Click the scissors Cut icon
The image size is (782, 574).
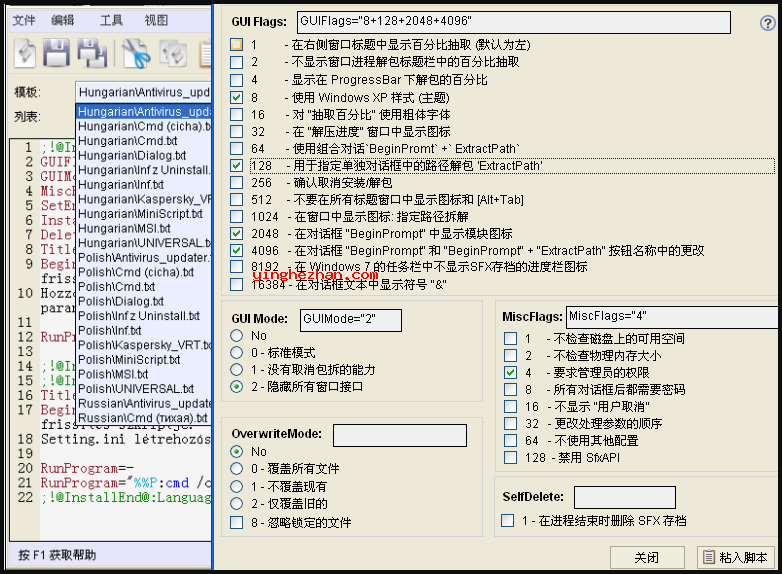tap(136, 53)
